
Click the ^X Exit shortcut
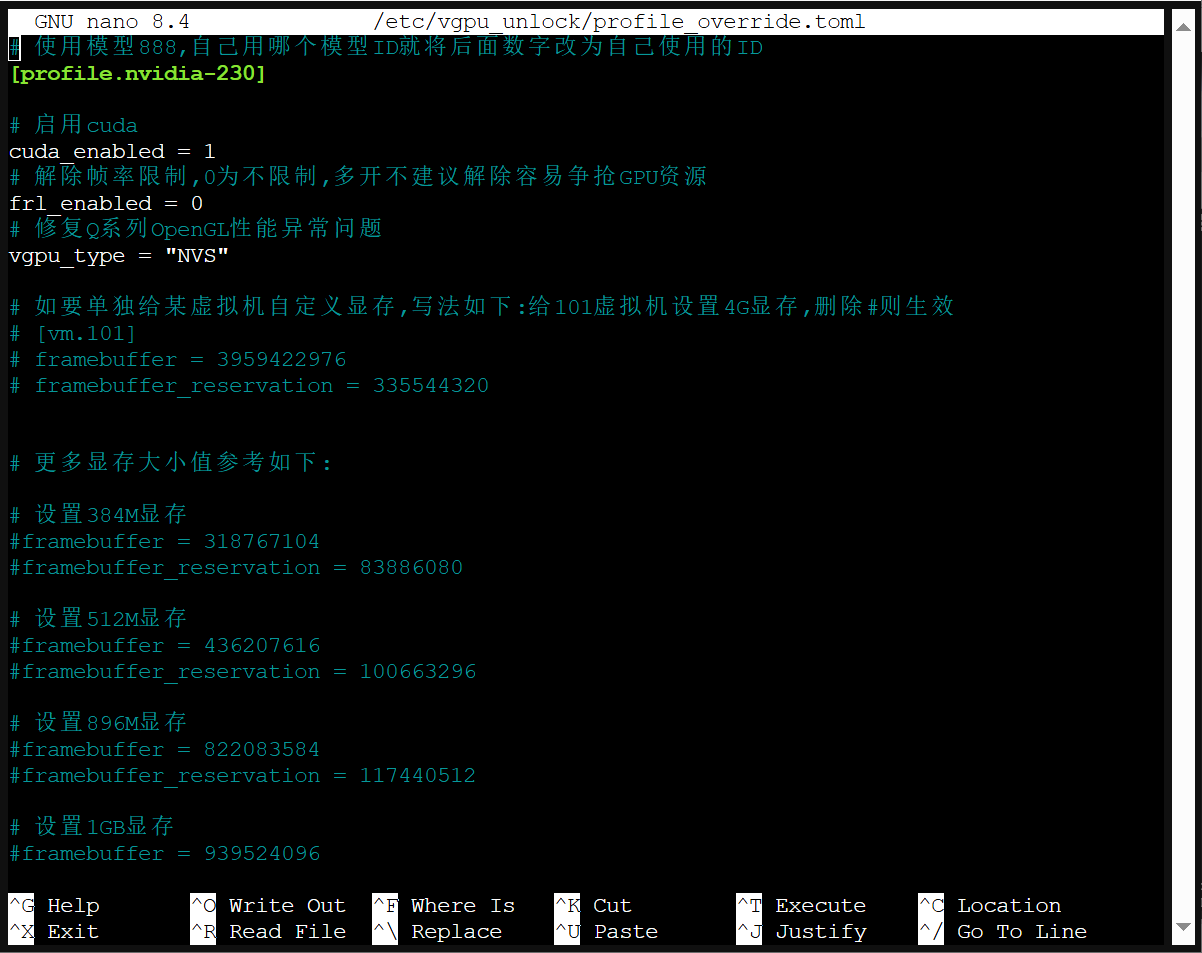(55, 931)
